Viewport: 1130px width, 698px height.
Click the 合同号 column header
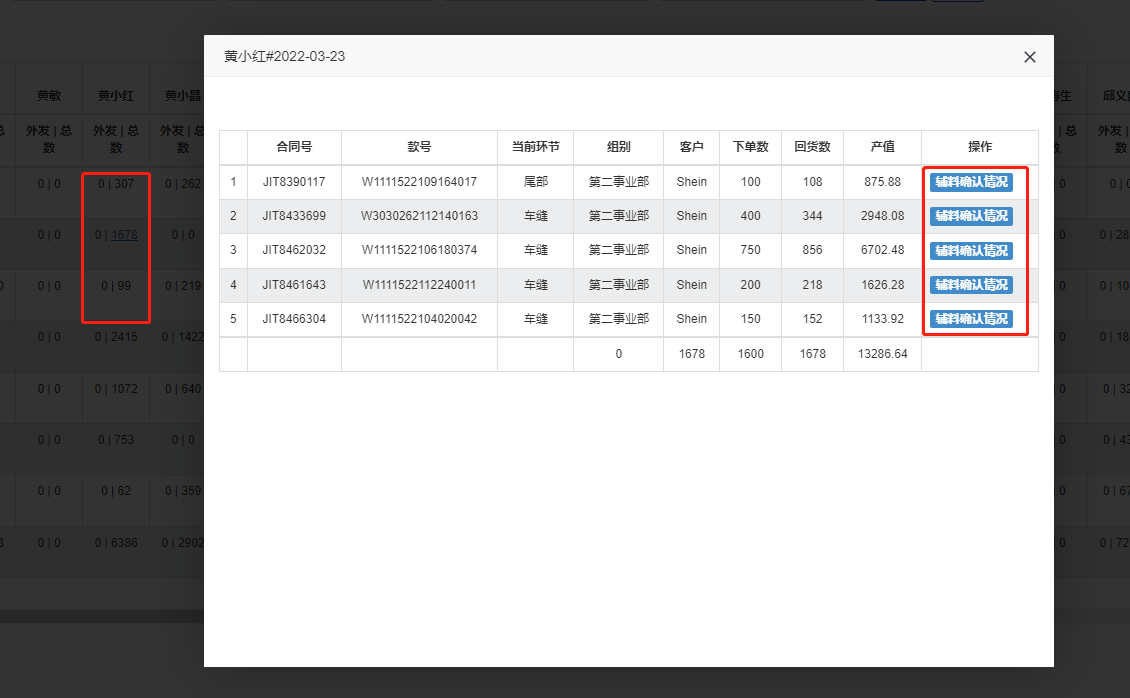(x=294, y=147)
